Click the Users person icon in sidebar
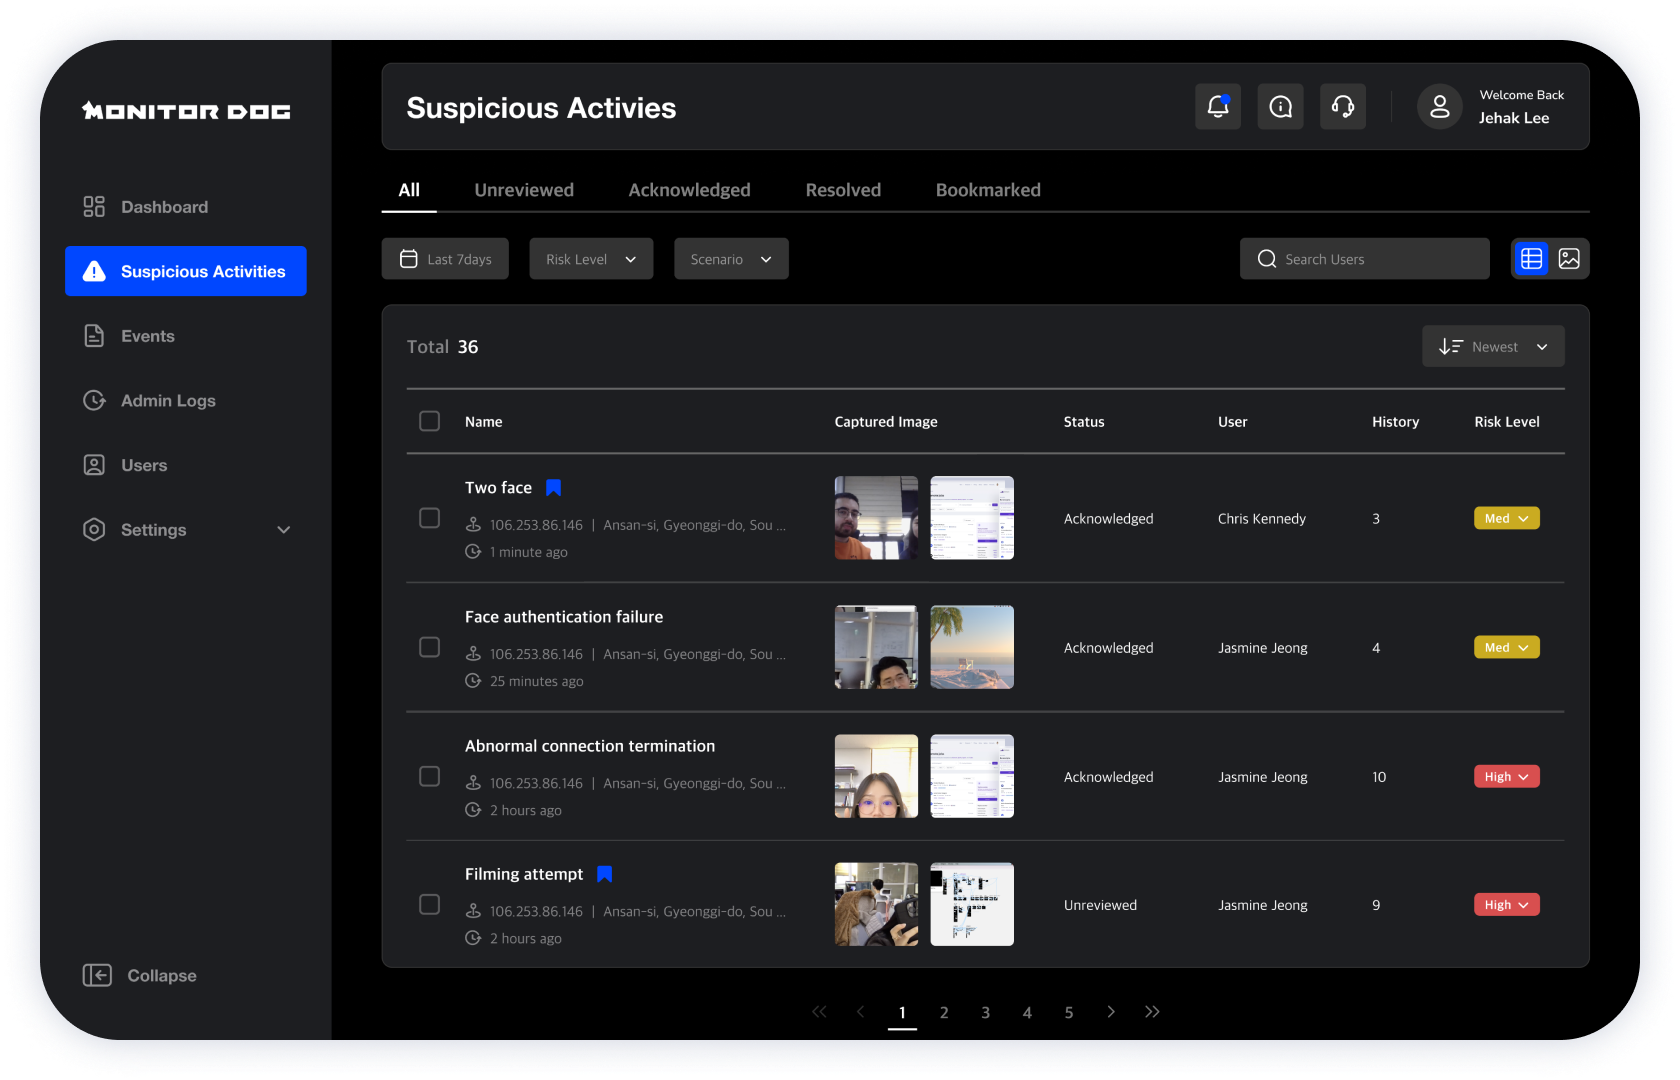 point(94,465)
